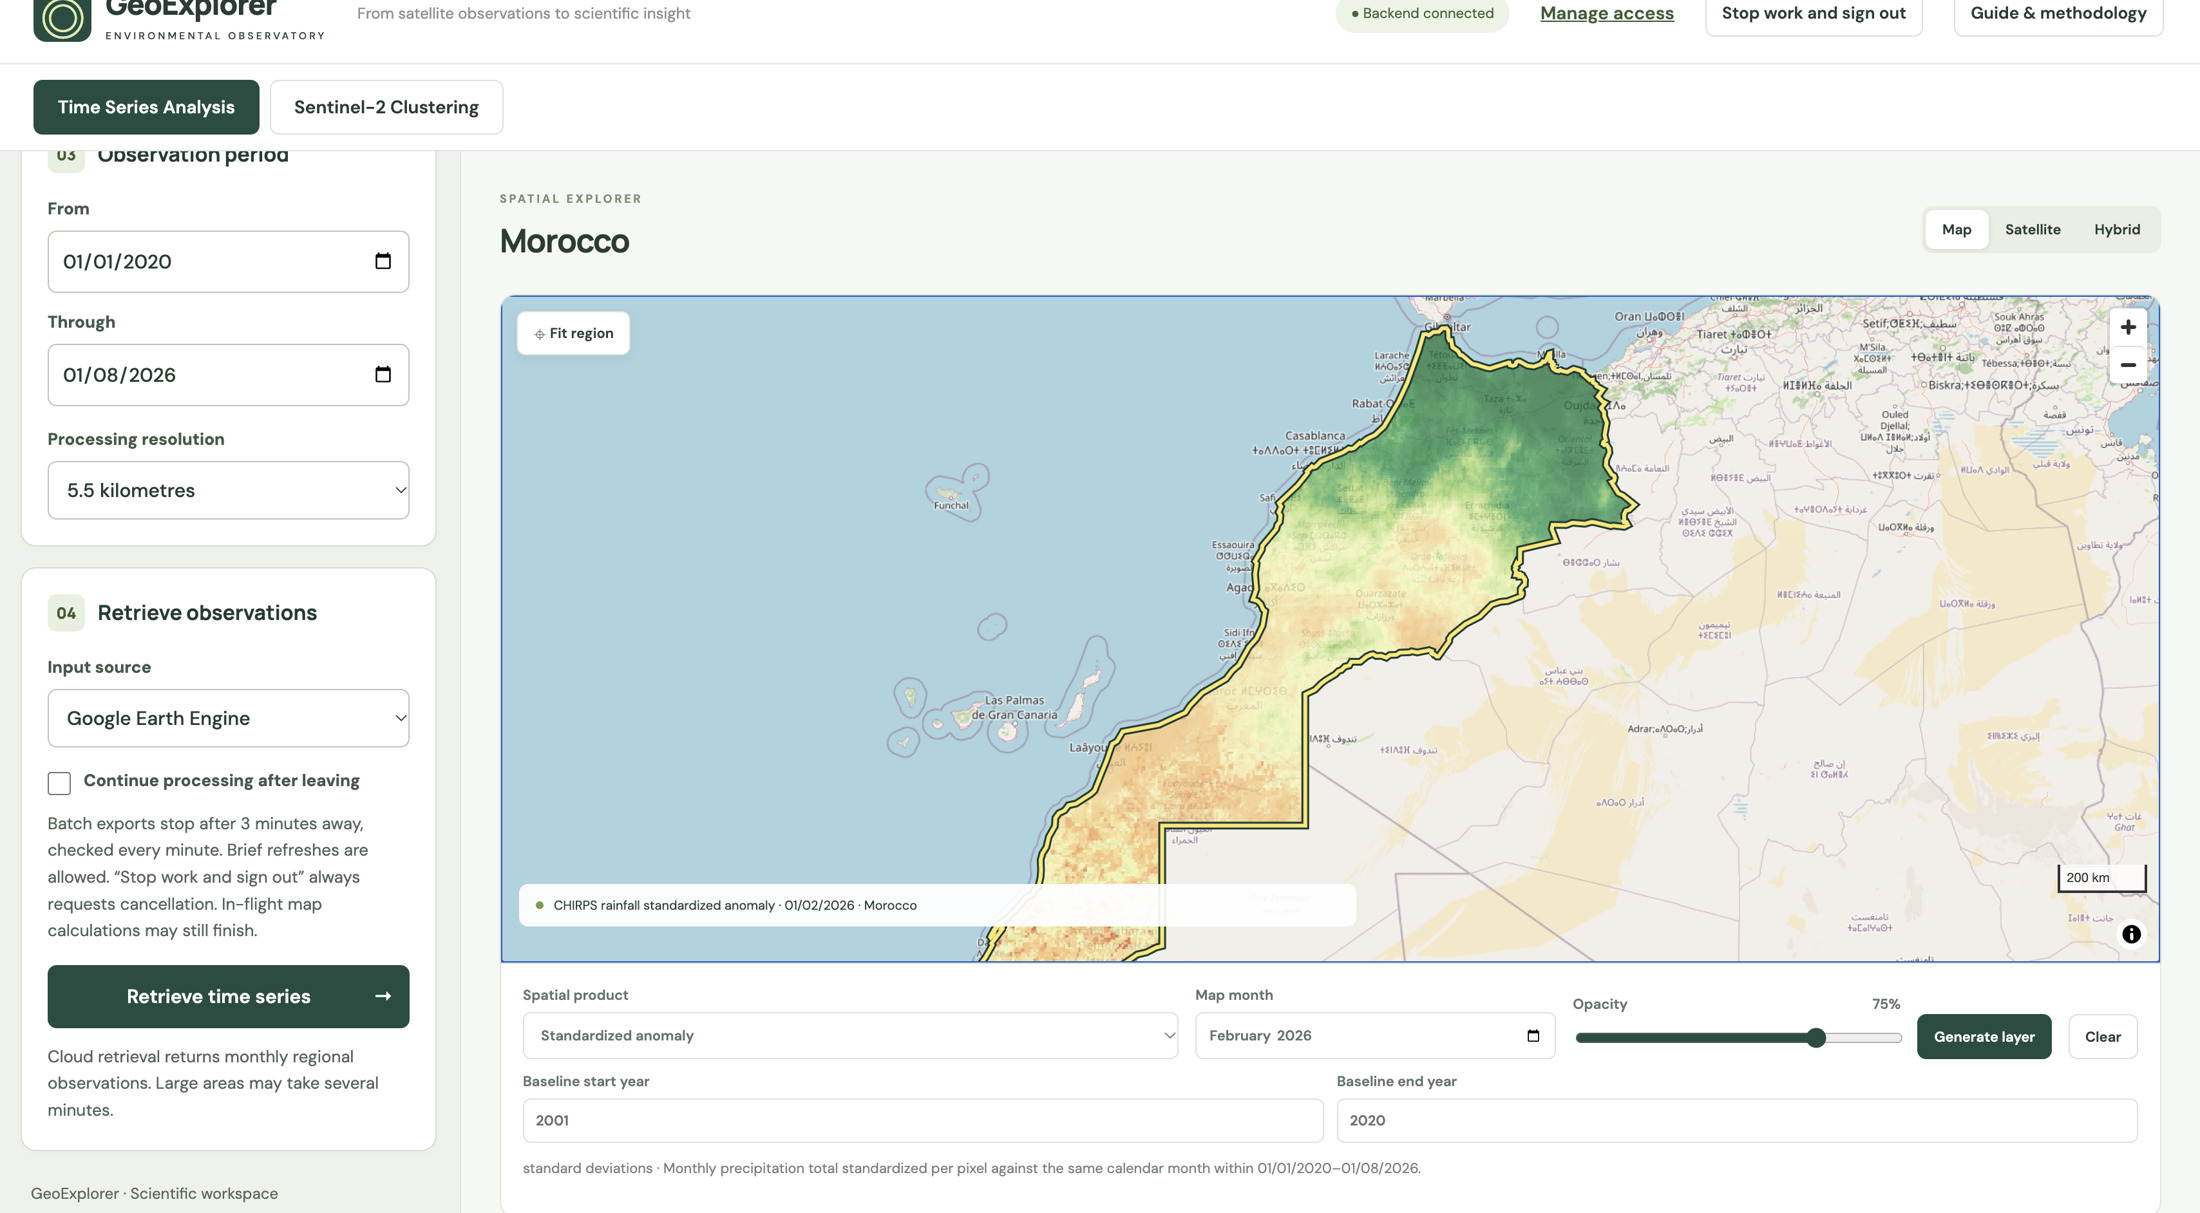Click the Manage access link
The height and width of the screenshot is (1213, 2200).
tap(1606, 13)
